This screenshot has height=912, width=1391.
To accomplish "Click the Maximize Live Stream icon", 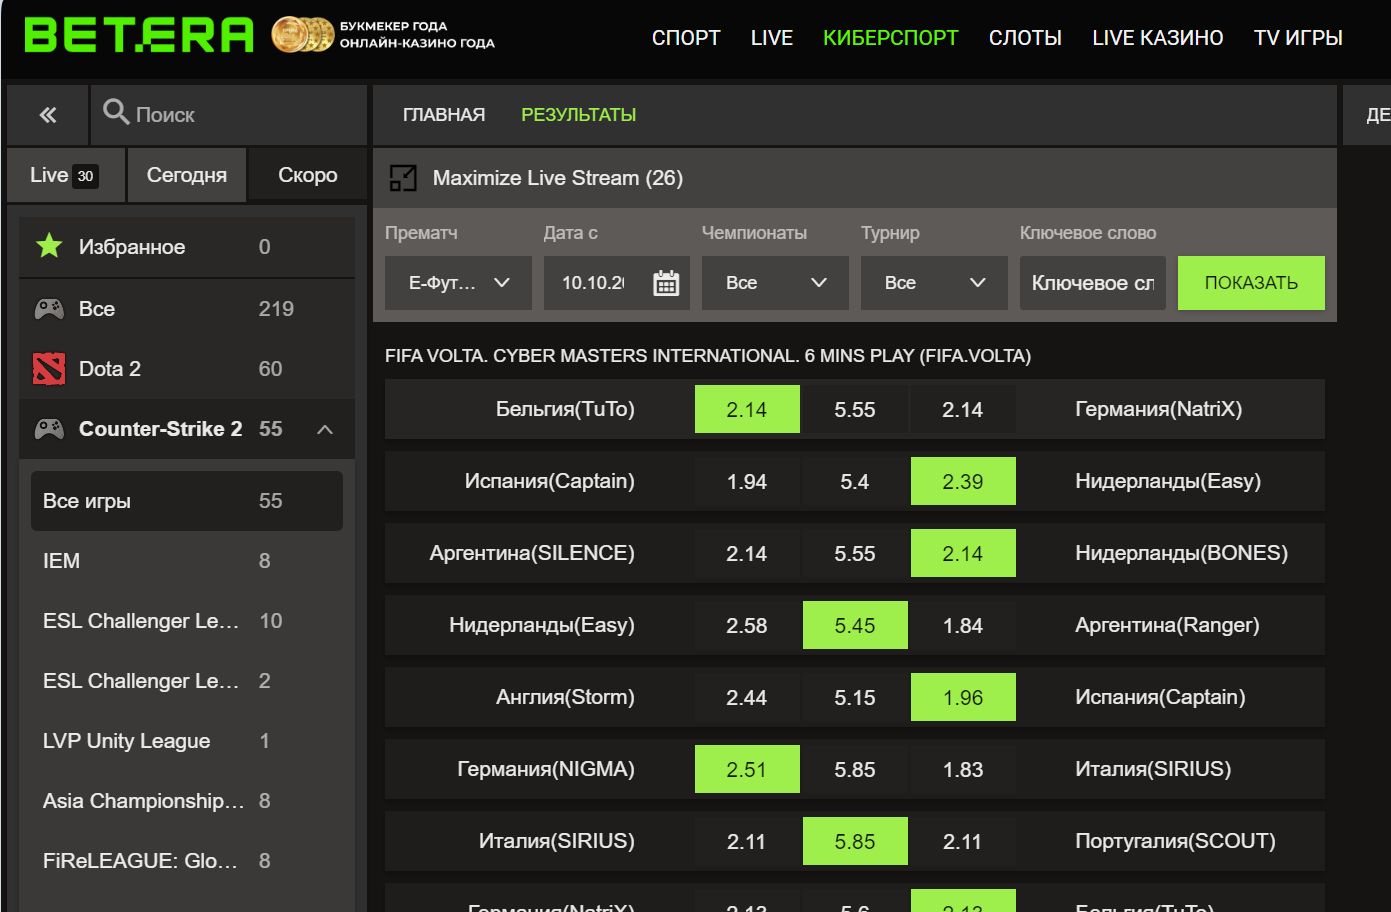I will coord(403,178).
